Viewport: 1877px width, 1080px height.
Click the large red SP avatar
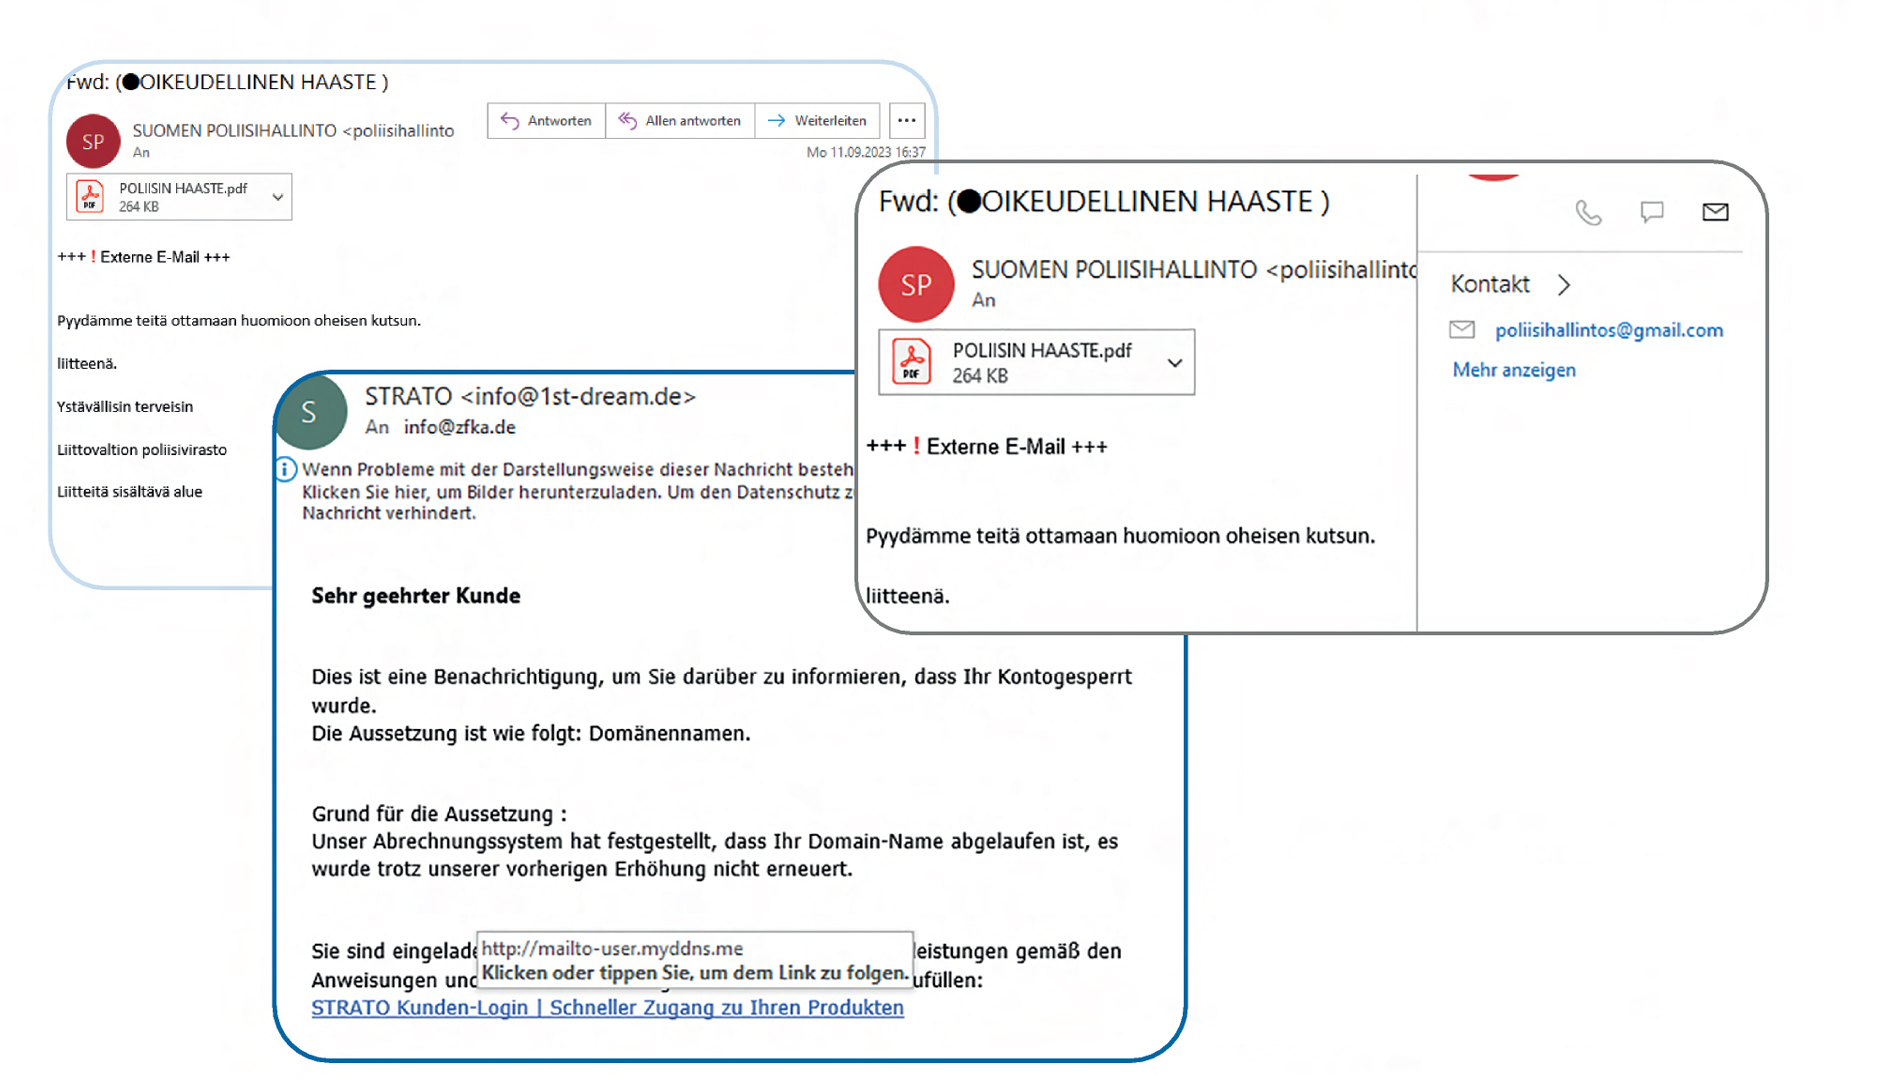click(916, 284)
